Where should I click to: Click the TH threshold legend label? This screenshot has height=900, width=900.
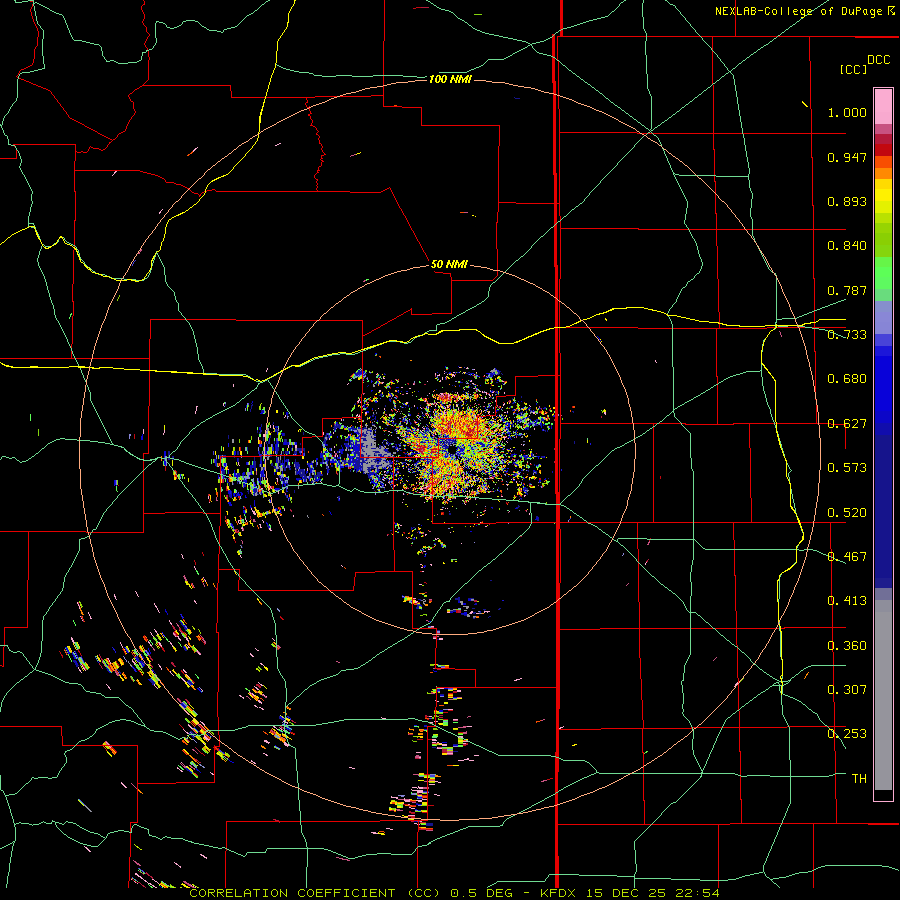coord(859,779)
